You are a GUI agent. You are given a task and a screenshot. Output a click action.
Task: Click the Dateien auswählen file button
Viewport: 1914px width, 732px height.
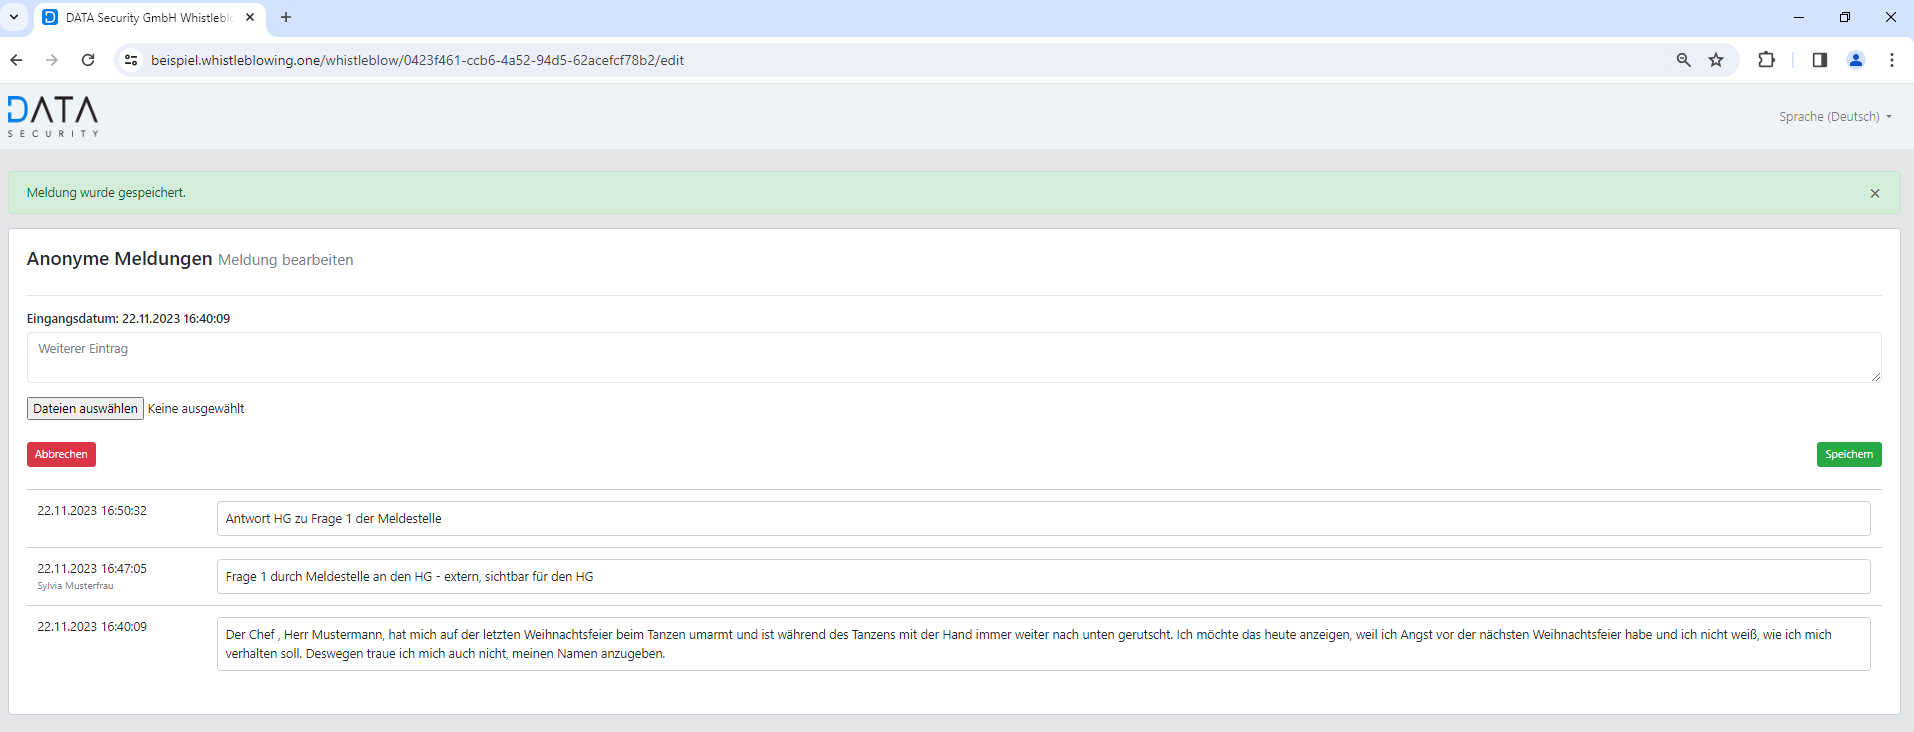pos(85,408)
